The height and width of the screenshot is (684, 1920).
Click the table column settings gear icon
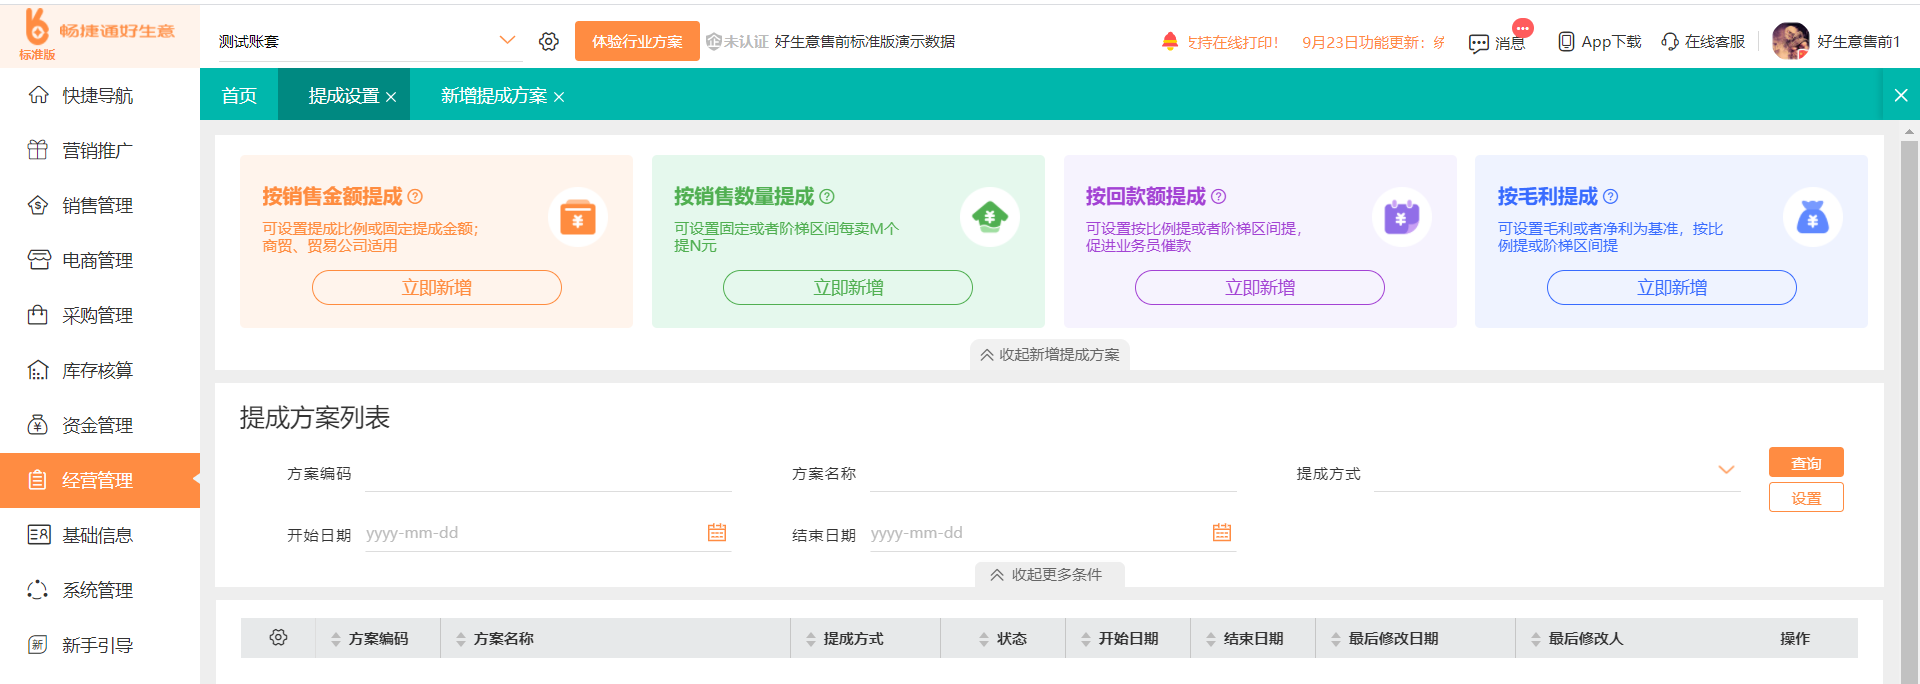[278, 637]
